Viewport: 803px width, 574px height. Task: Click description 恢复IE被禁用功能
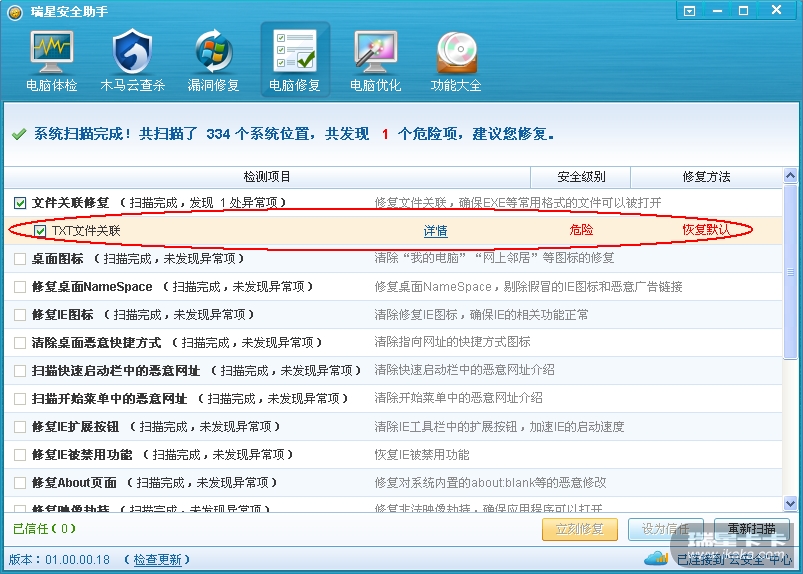pos(421,455)
